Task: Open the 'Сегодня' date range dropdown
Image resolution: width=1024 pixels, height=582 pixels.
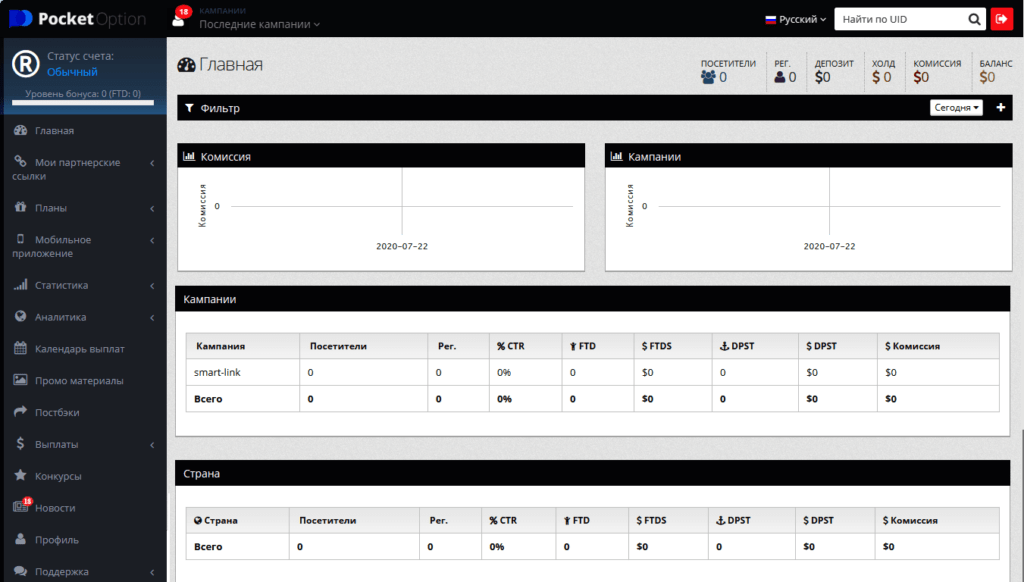Action: 956,108
